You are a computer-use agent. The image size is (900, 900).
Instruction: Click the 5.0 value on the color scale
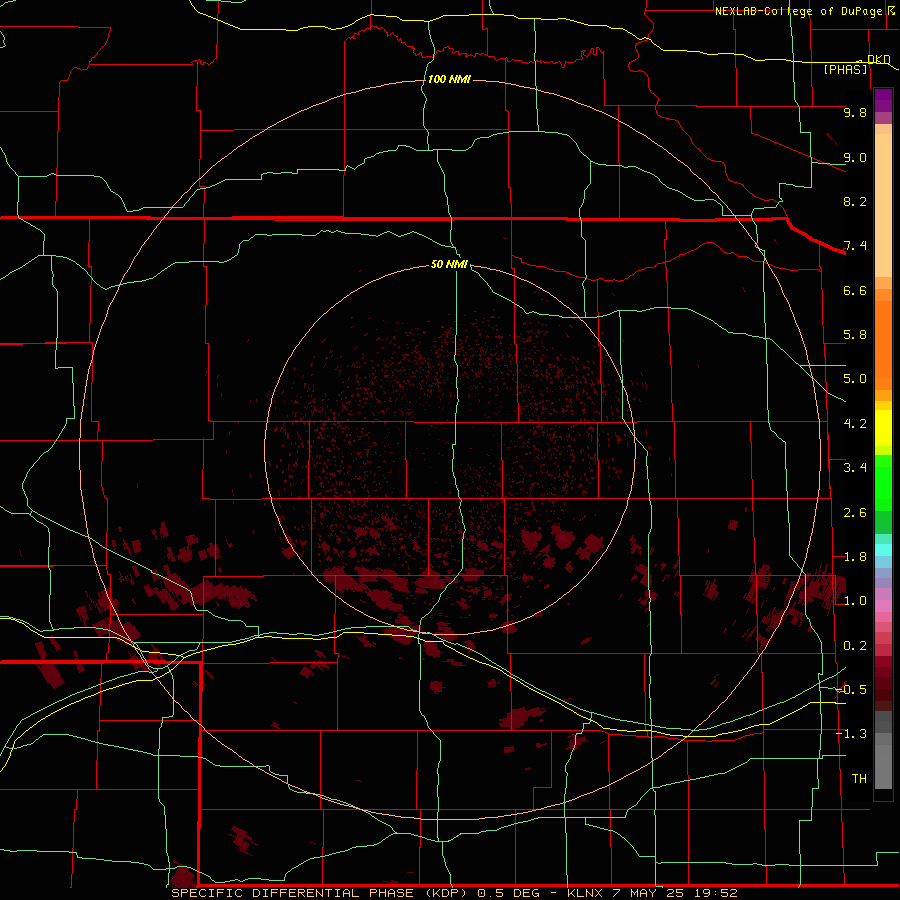coord(855,379)
